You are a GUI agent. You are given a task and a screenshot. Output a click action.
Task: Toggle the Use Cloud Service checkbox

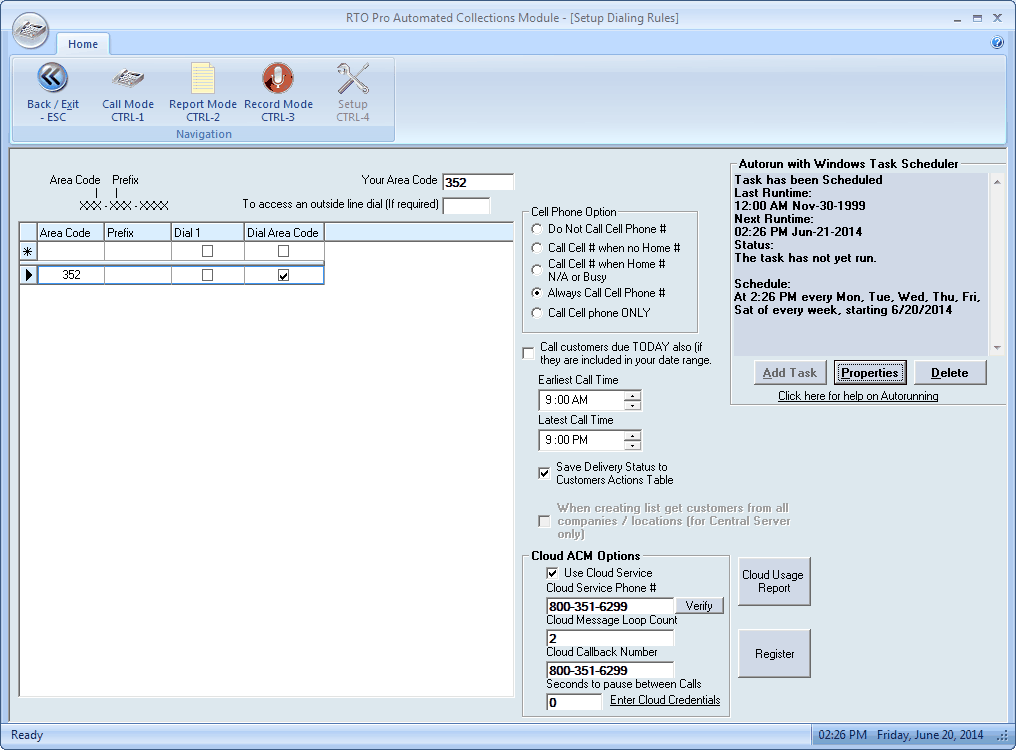coord(552,573)
